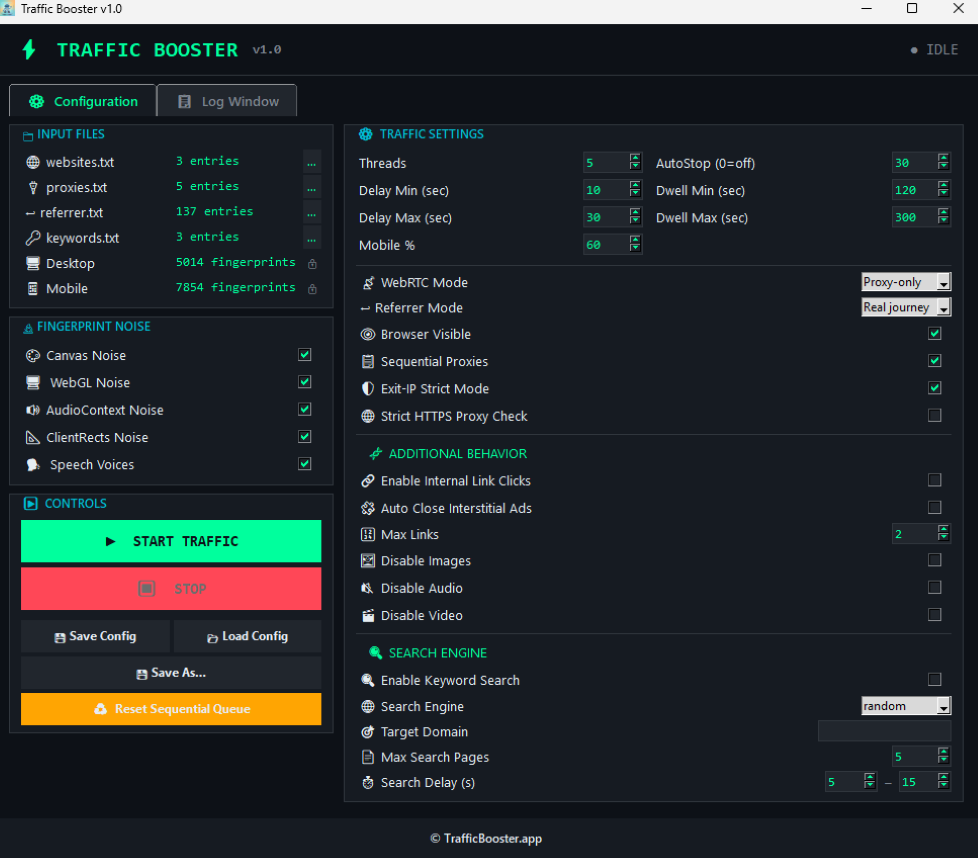Click the Desktop fingerprints lock icon
Viewport: 978px width, 858px height.
[x=311, y=263]
